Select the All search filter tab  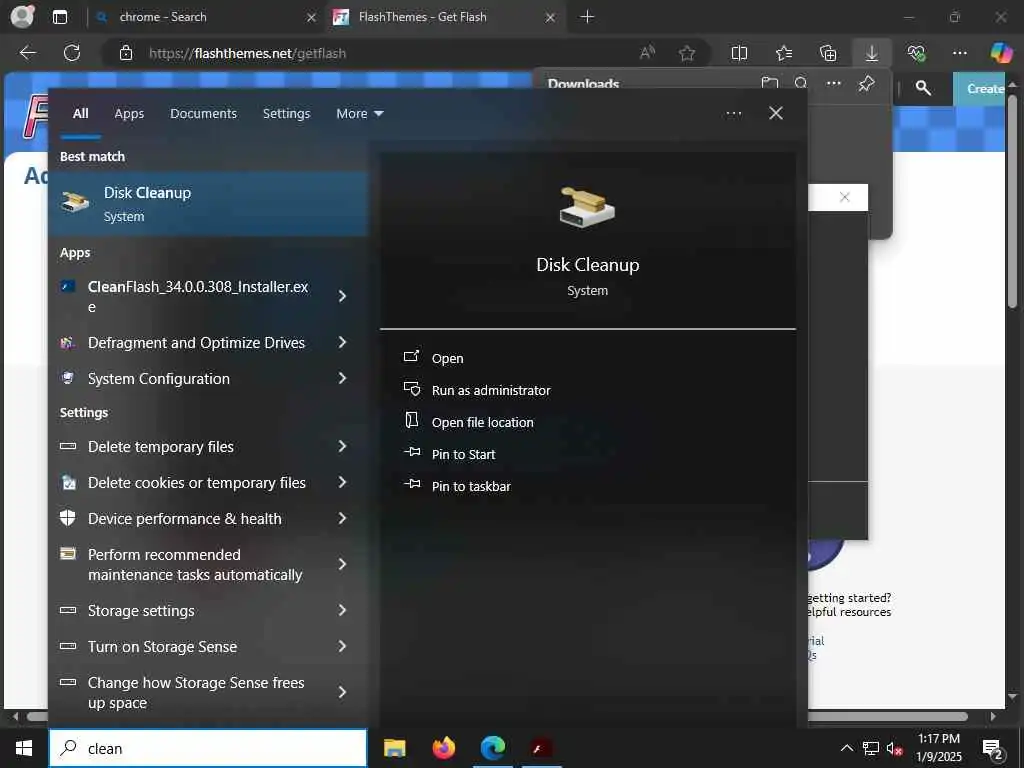tap(80, 114)
